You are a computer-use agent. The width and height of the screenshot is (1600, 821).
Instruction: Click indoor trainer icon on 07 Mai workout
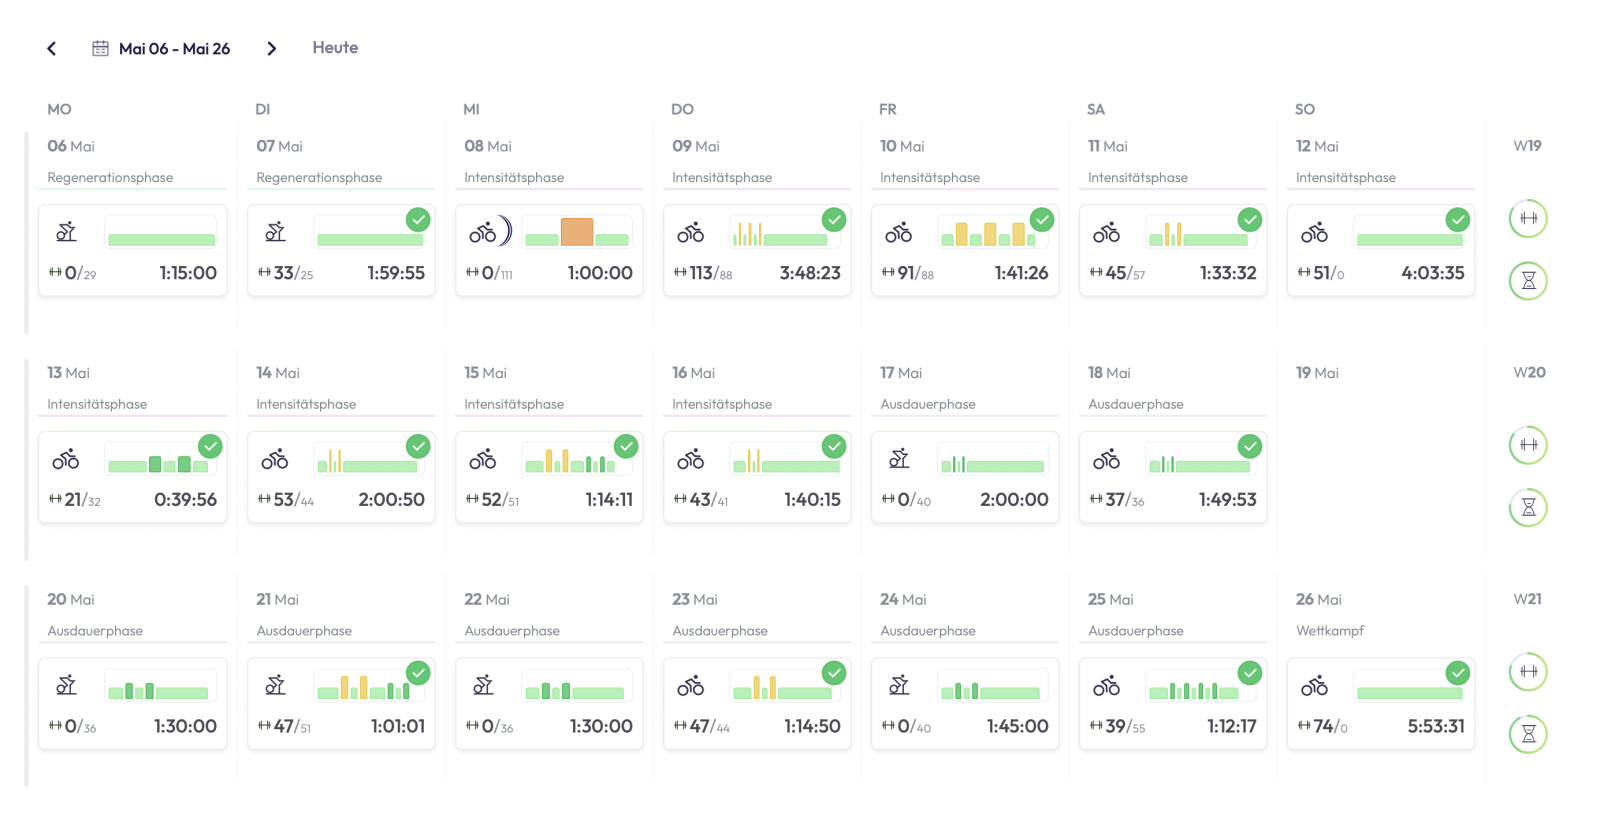[x=275, y=232]
